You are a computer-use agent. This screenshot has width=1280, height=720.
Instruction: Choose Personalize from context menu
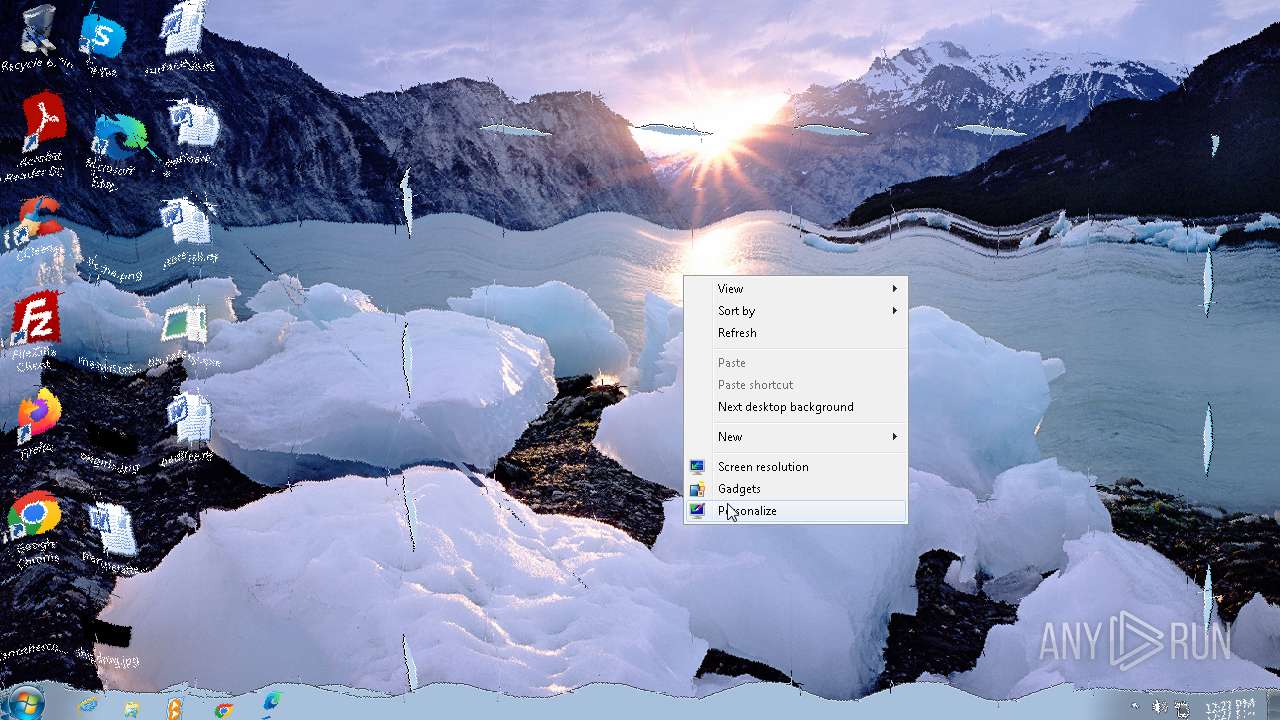pyautogui.click(x=796, y=510)
